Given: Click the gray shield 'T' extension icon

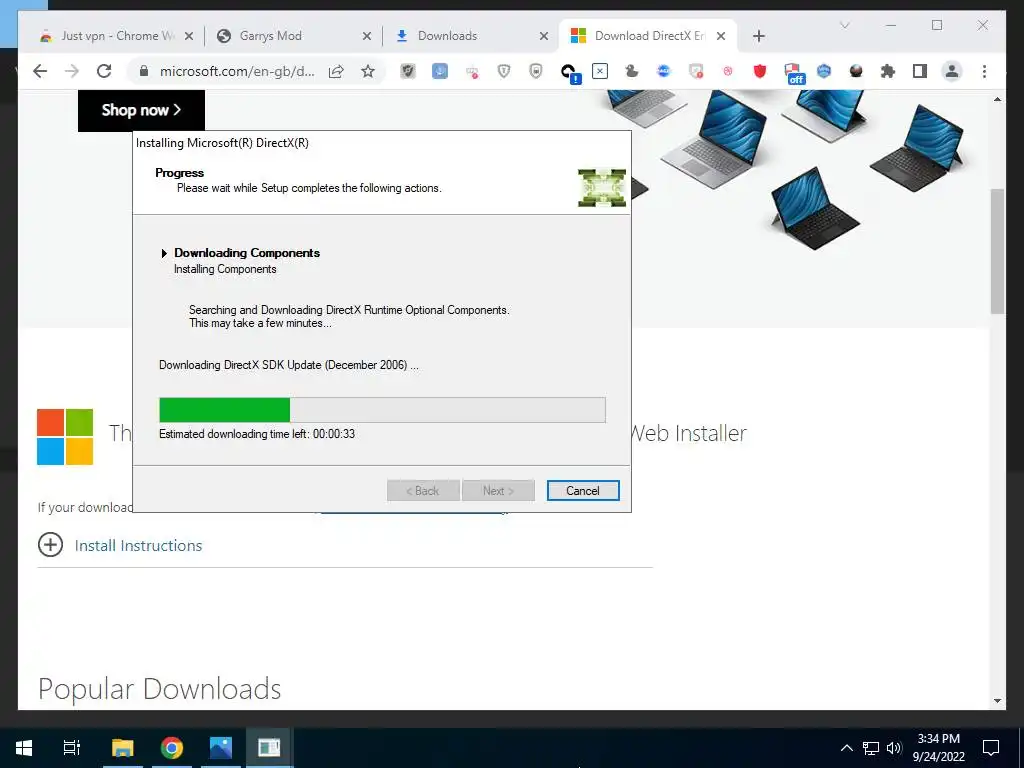Looking at the screenshot, I should click(x=504, y=71).
